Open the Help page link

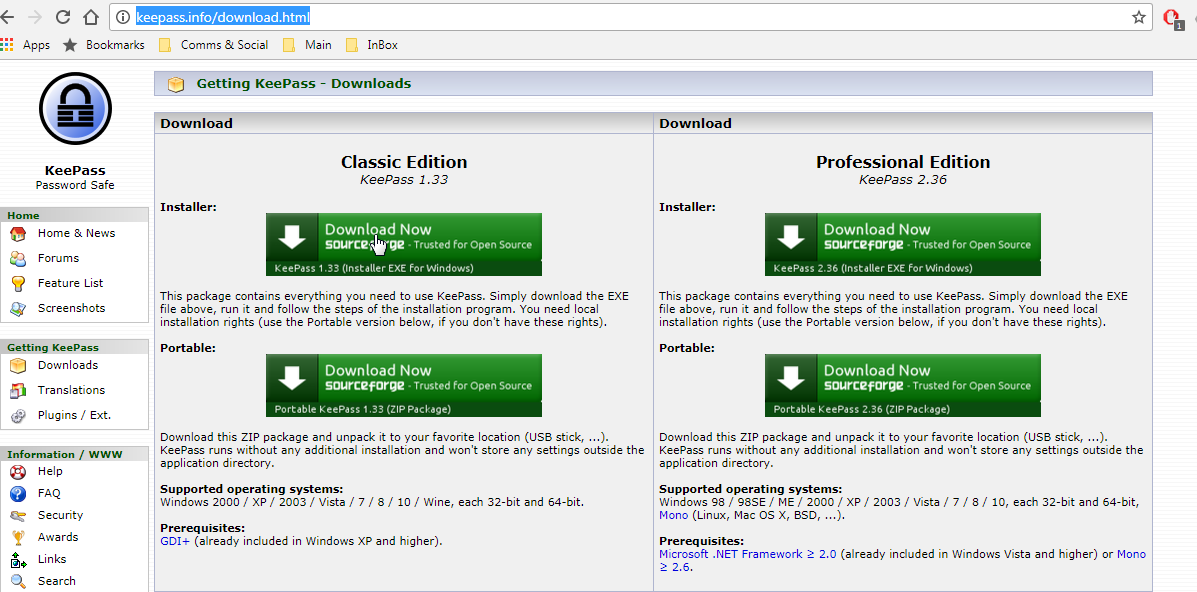[50, 471]
